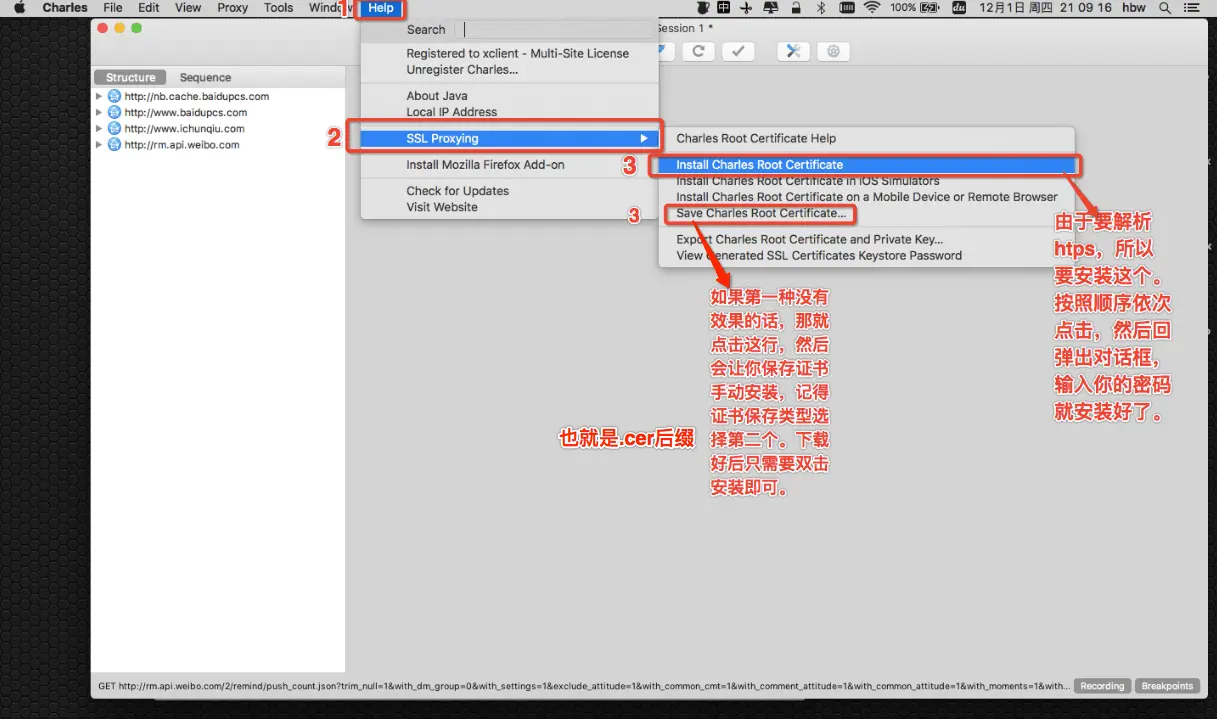The height and width of the screenshot is (719, 1217).
Task: Choose Install Root Certificate on Mobile Device
Action: point(866,197)
